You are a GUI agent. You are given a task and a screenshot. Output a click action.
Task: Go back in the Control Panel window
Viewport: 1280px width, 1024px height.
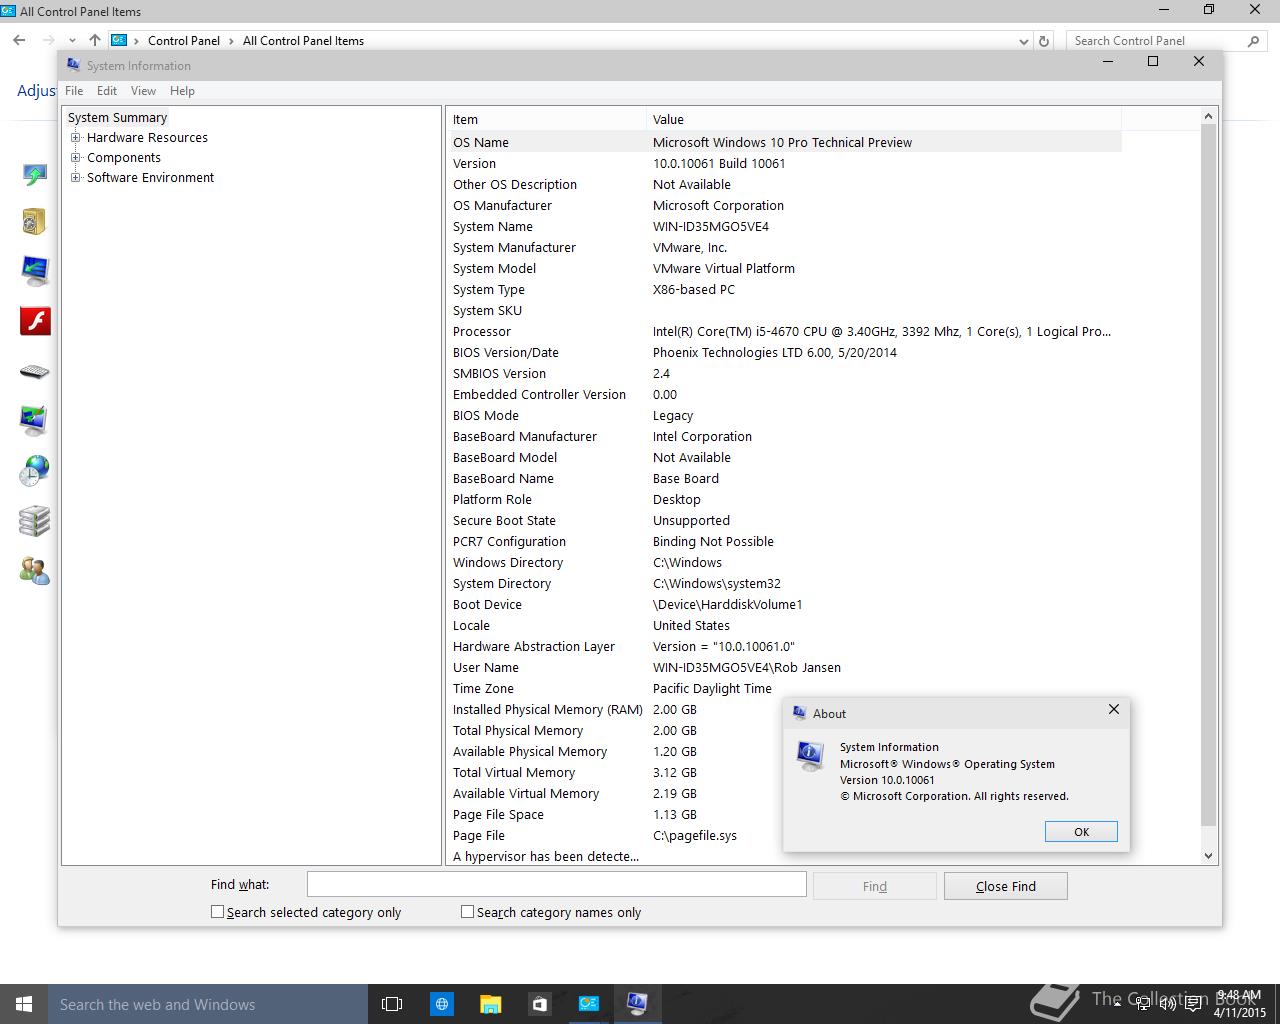click(19, 41)
